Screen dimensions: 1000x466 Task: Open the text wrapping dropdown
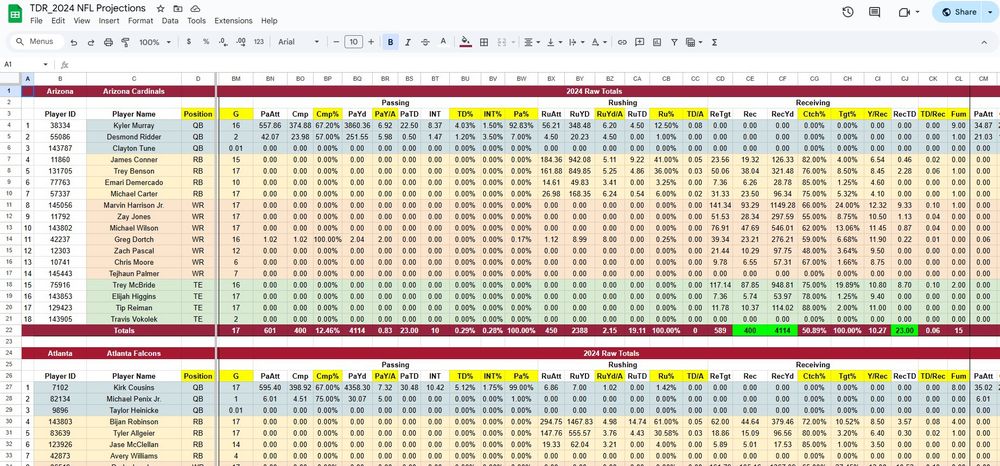(x=575, y=42)
